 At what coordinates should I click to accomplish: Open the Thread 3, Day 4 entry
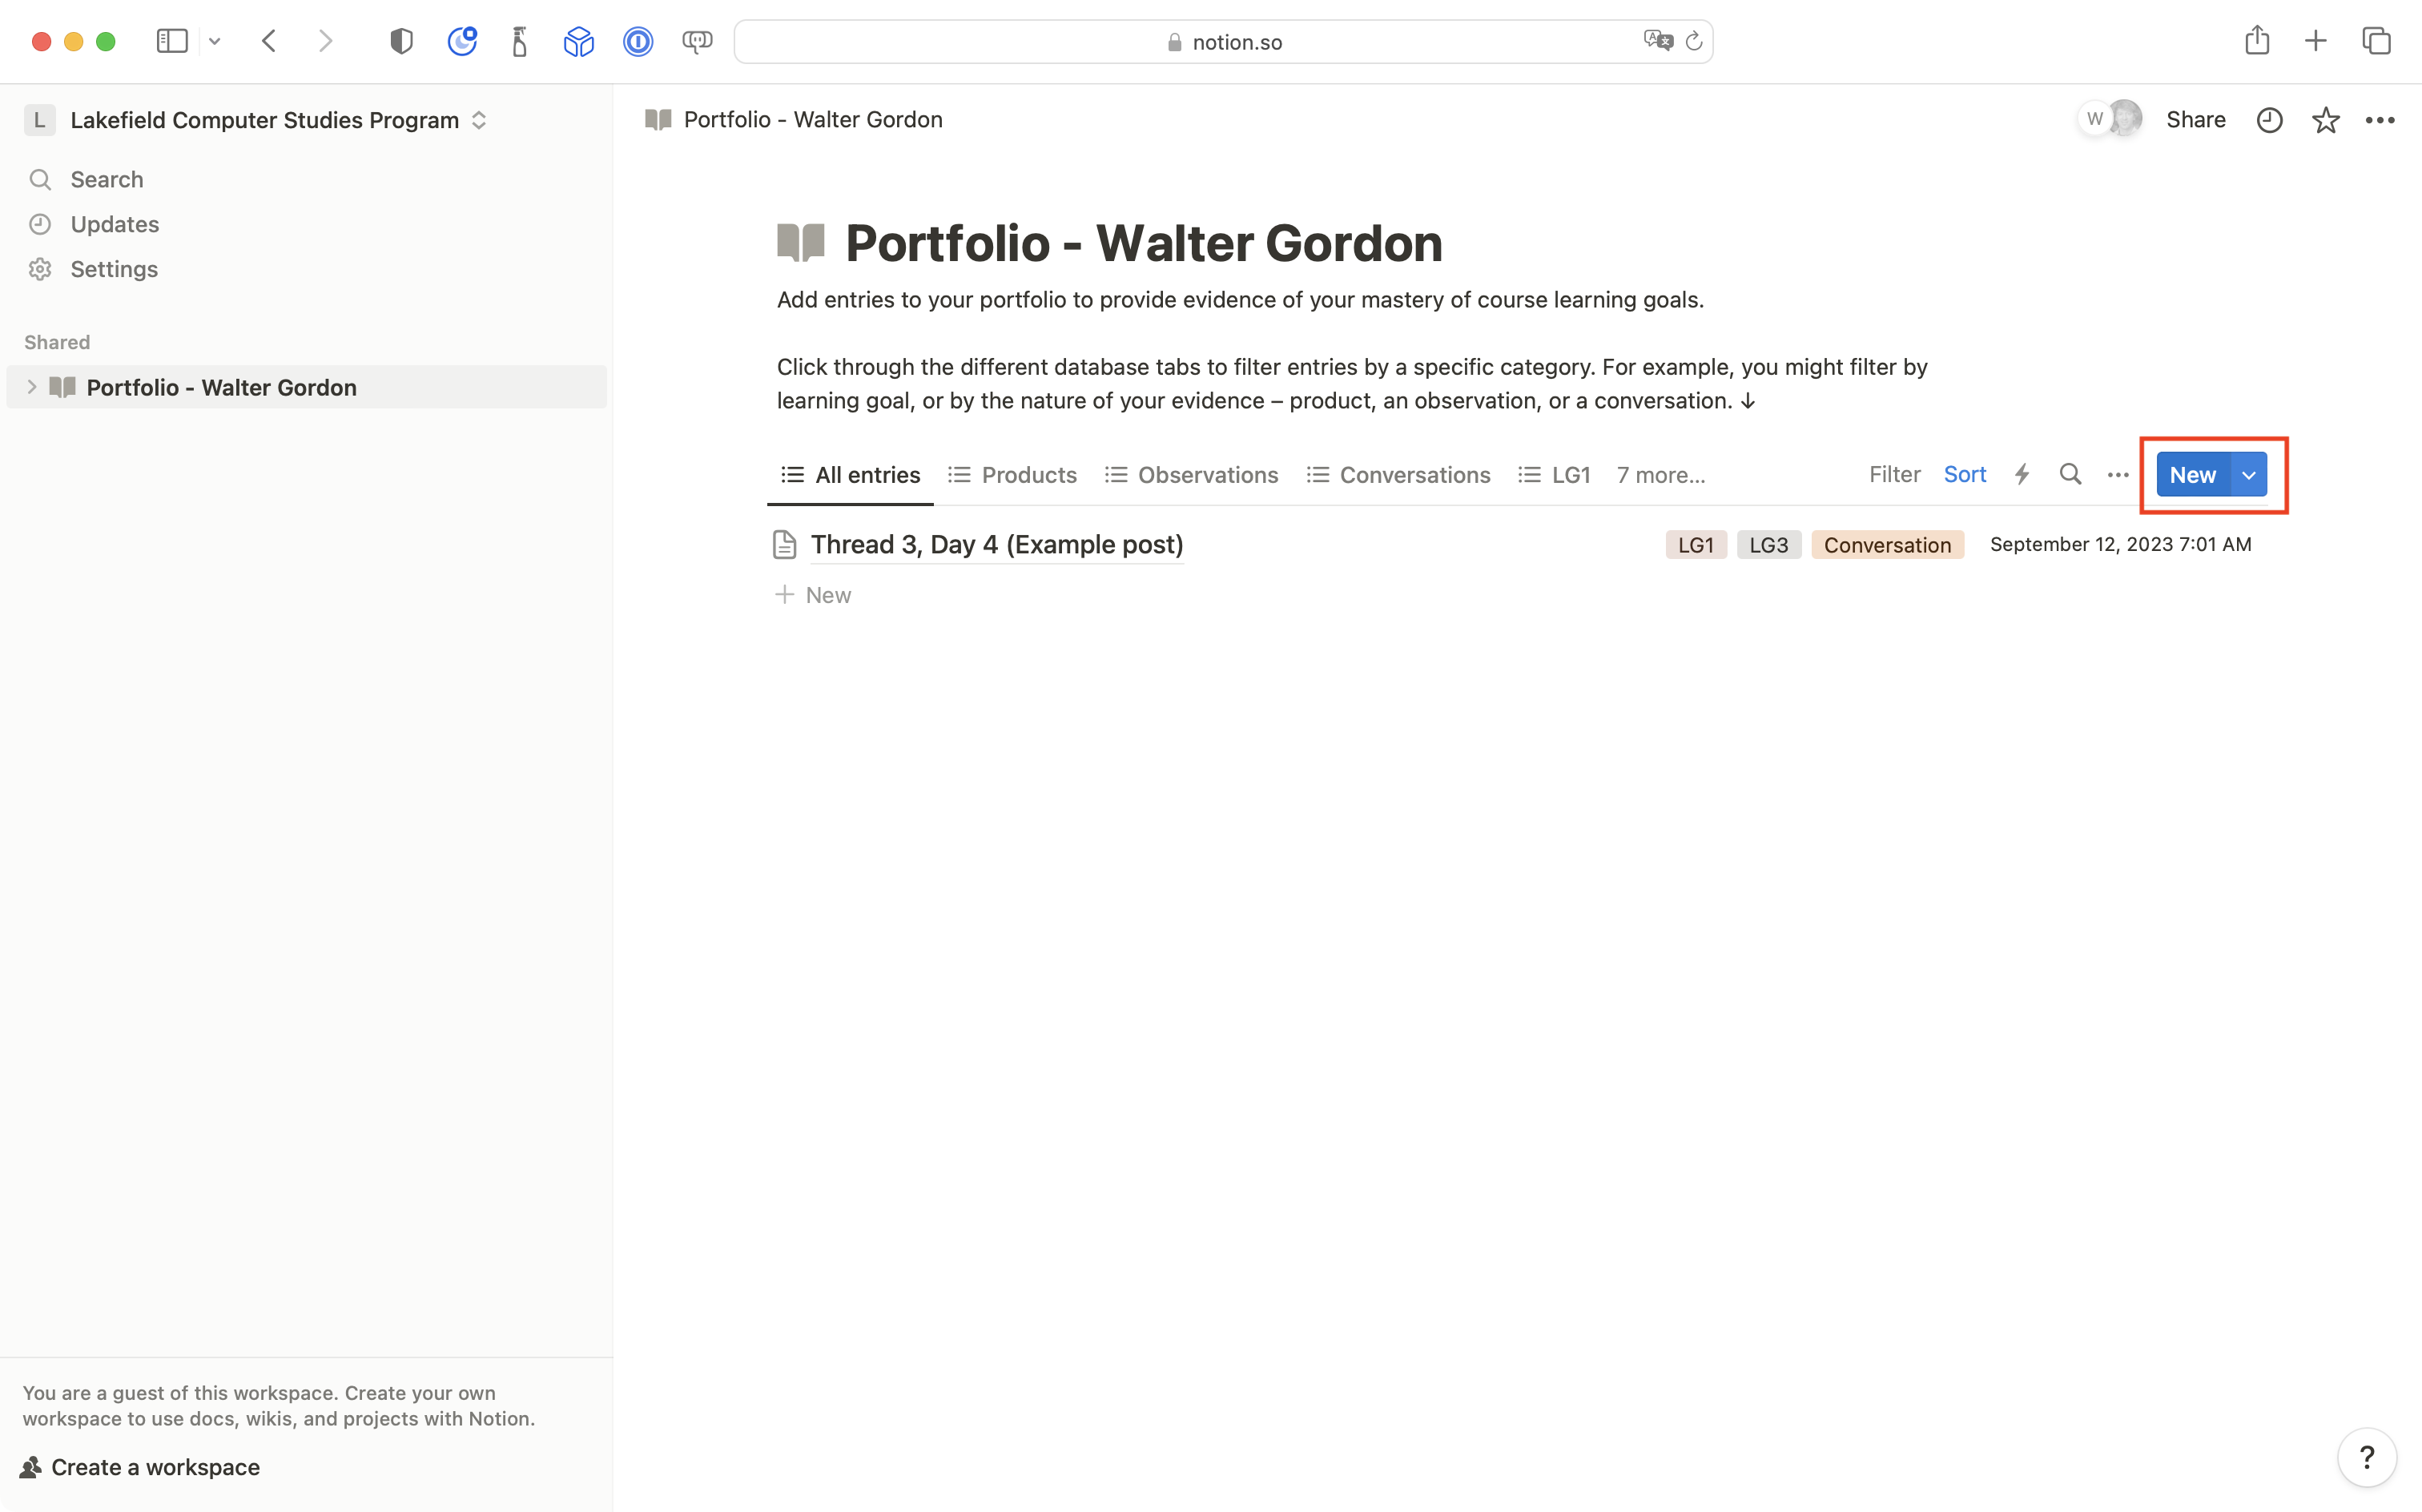tap(996, 544)
